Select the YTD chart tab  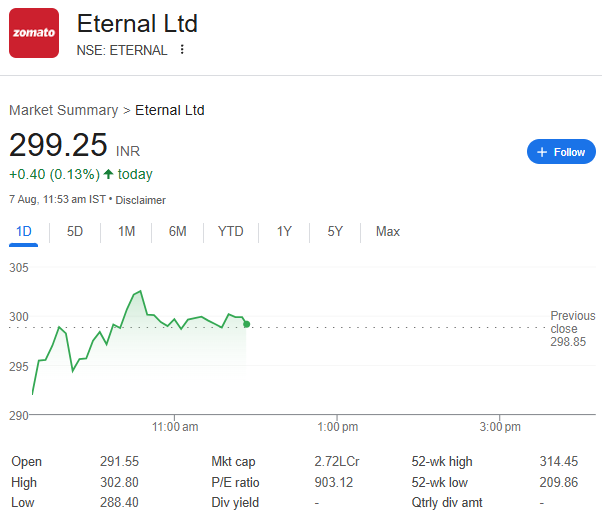(x=230, y=232)
